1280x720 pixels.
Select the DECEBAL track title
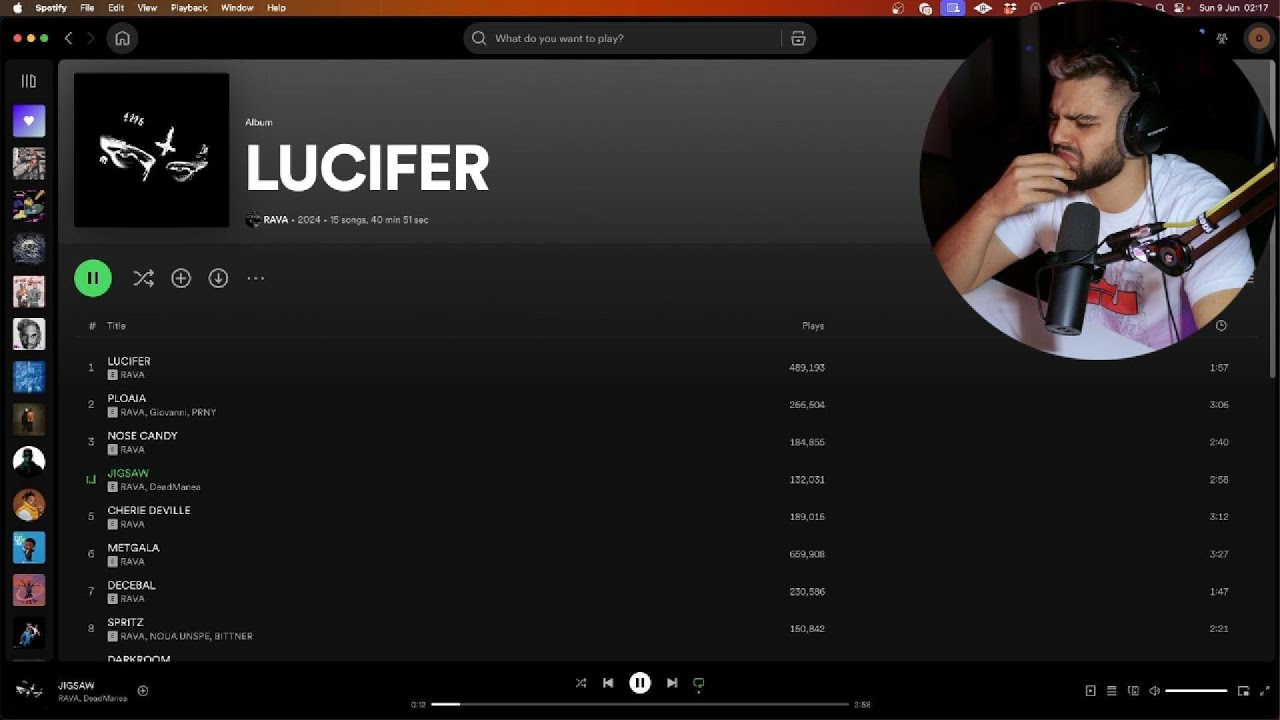coord(132,585)
